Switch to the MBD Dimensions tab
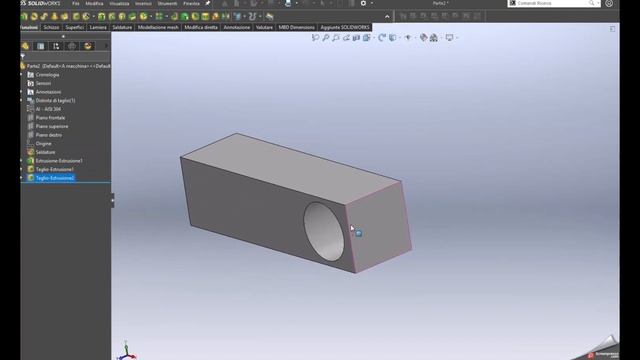Image resolution: width=640 pixels, height=360 pixels. 296,27
